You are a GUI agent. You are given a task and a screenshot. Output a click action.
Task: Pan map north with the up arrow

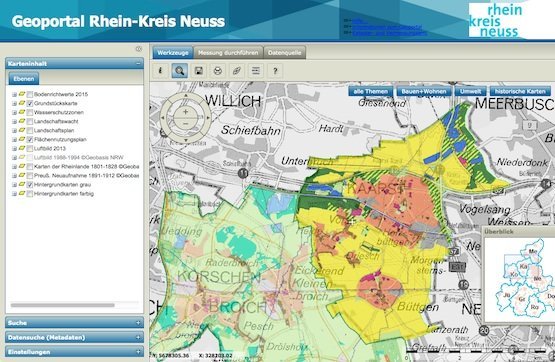point(185,96)
